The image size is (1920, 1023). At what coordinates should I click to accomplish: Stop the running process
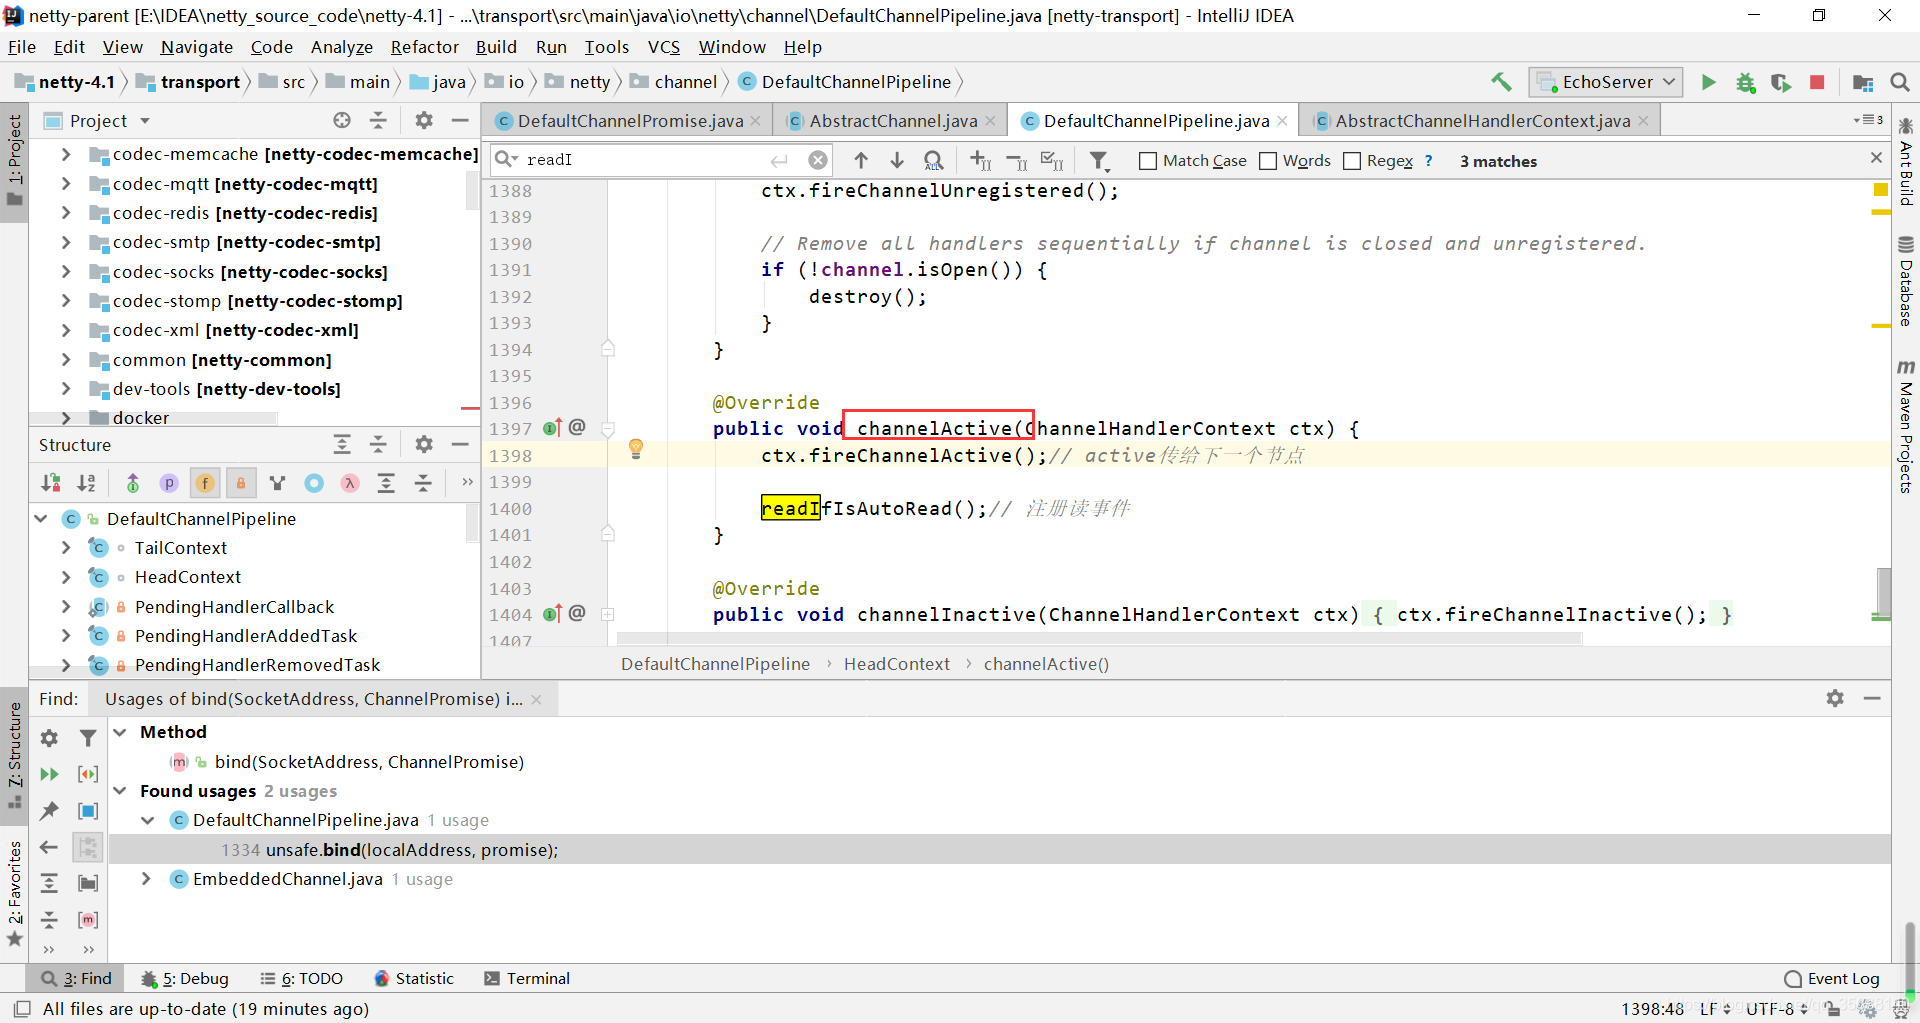pos(1817,82)
